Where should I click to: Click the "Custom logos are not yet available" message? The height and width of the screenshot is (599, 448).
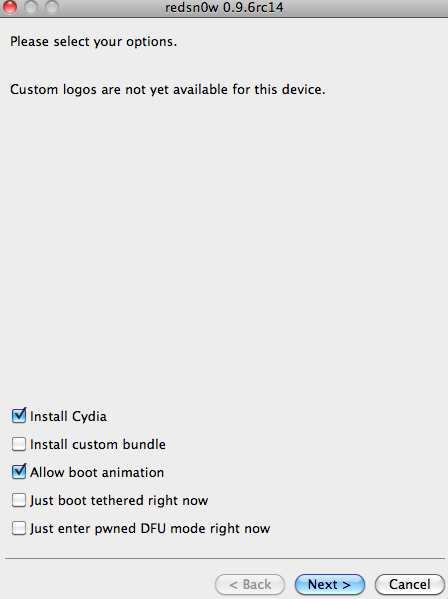point(168,90)
